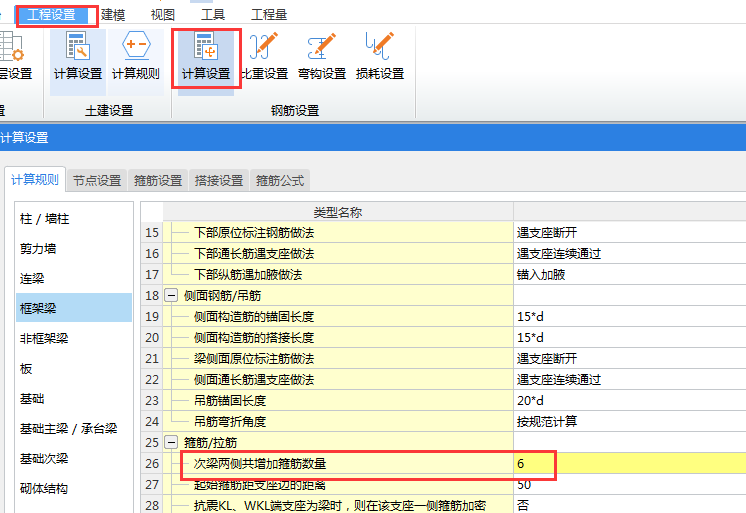Select 基础主梁 / 承台梁 in list
This screenshot has width=746, height=513.
coord(74,428)
